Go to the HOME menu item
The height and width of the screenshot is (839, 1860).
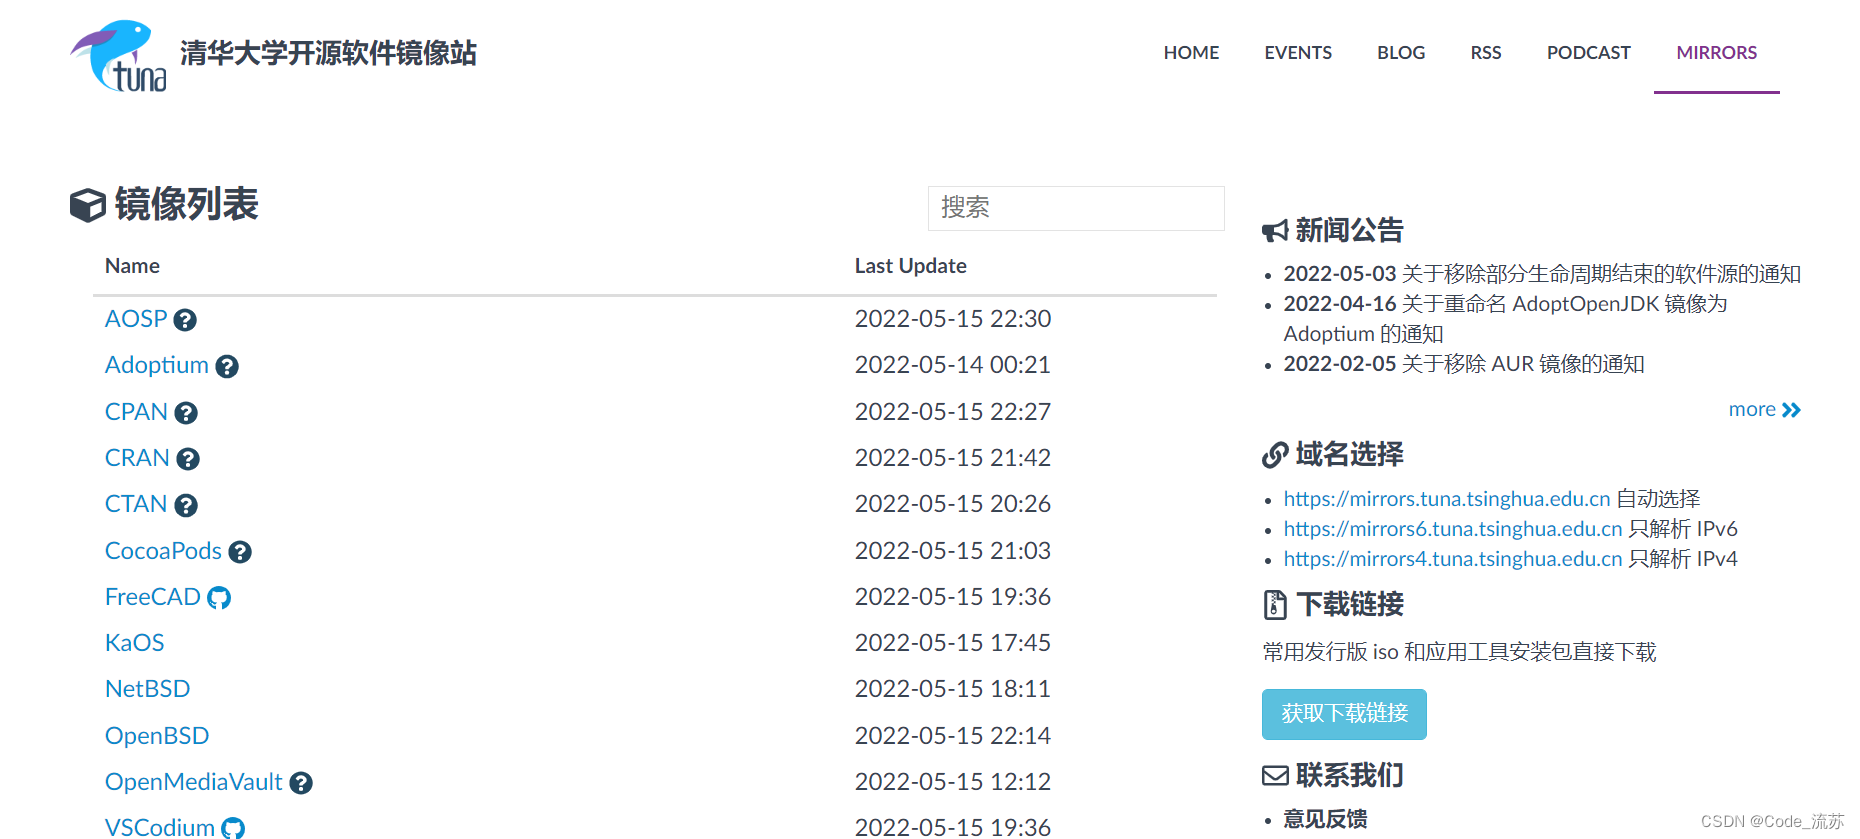pos(1191,53)
